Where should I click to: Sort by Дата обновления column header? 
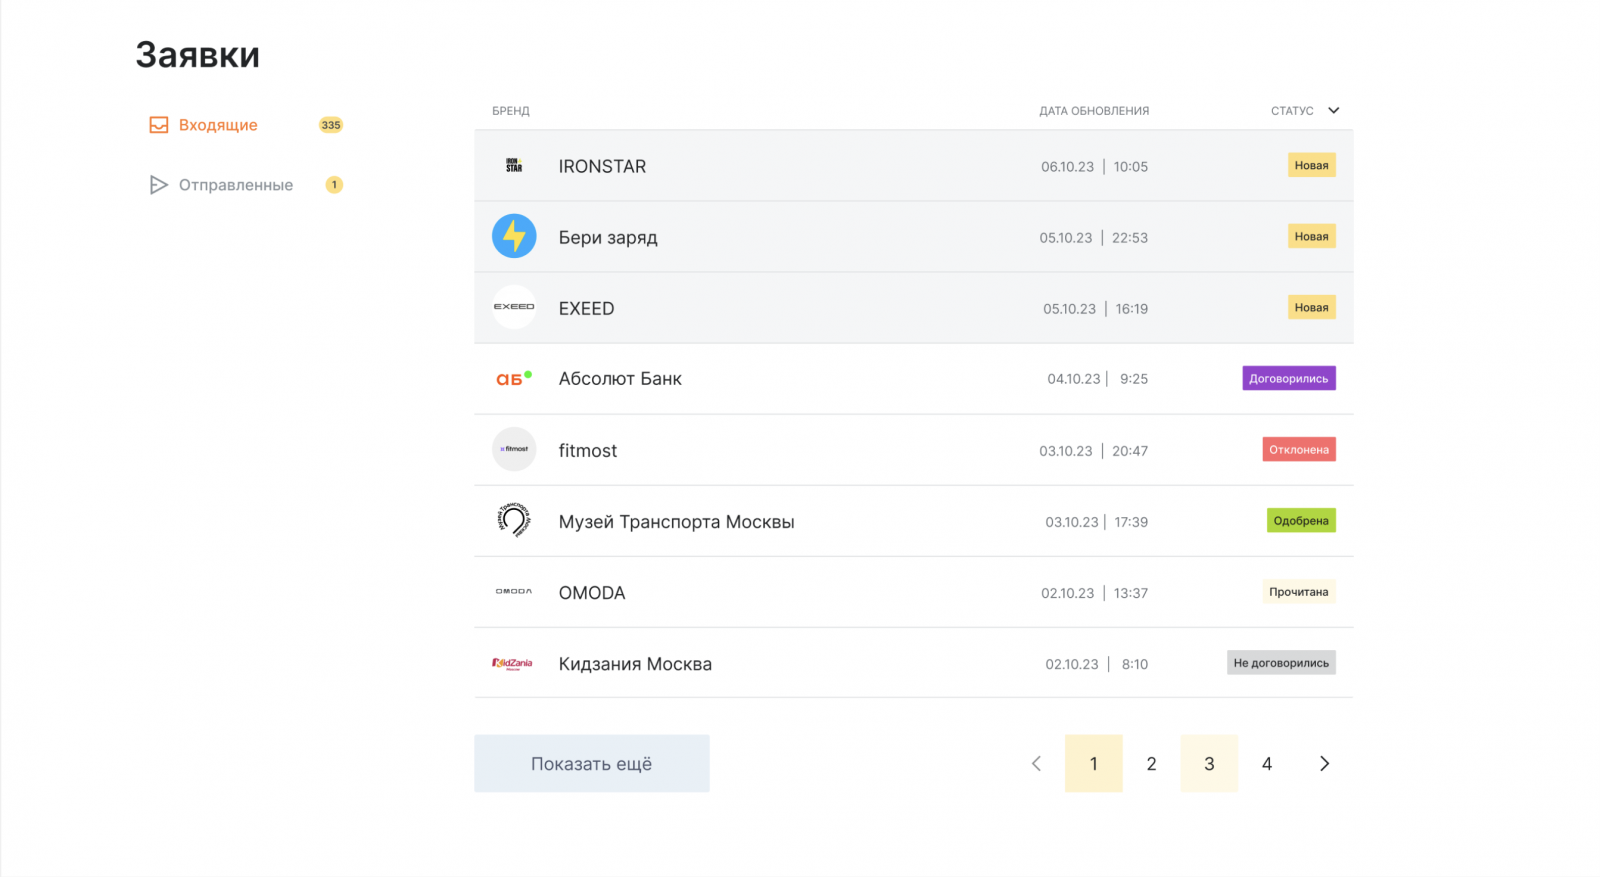click(1093, 111)
